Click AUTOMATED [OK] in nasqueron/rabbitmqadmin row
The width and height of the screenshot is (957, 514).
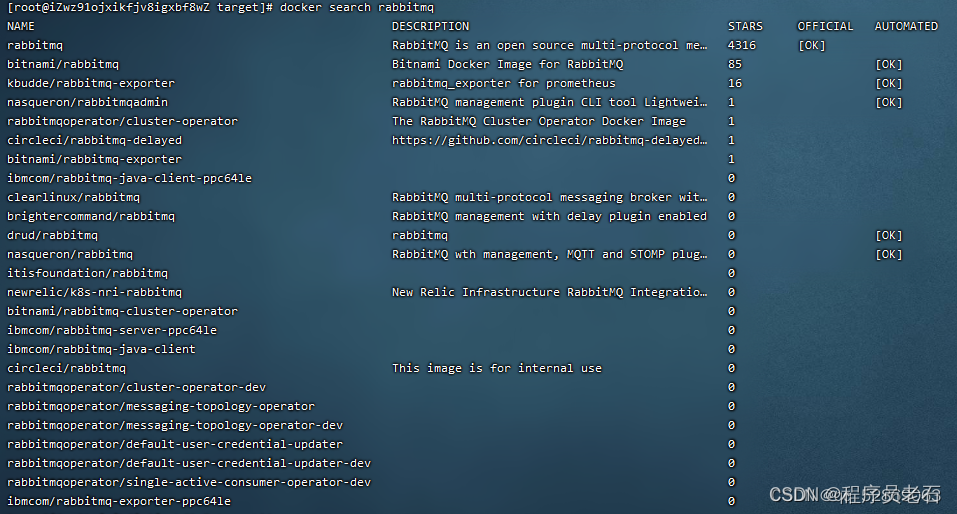click(x=889, y=102)
